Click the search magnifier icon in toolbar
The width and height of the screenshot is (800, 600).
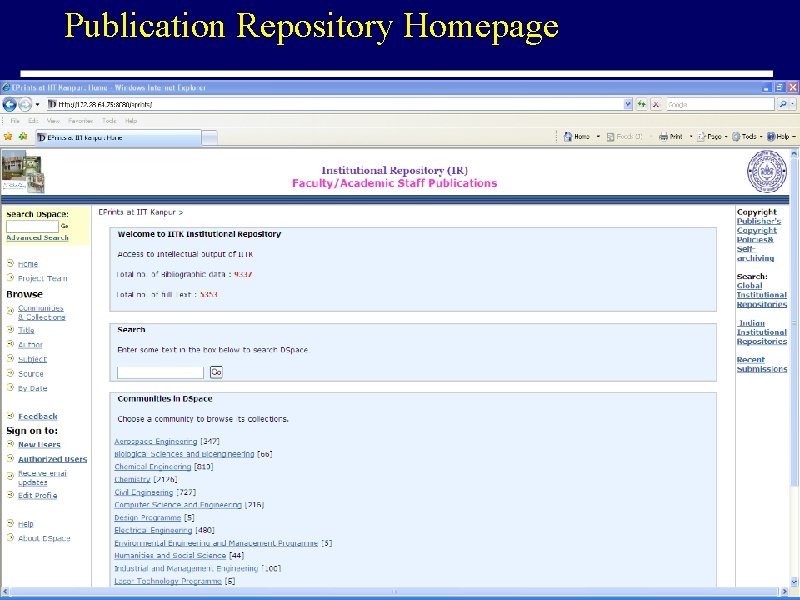(783, 105)
